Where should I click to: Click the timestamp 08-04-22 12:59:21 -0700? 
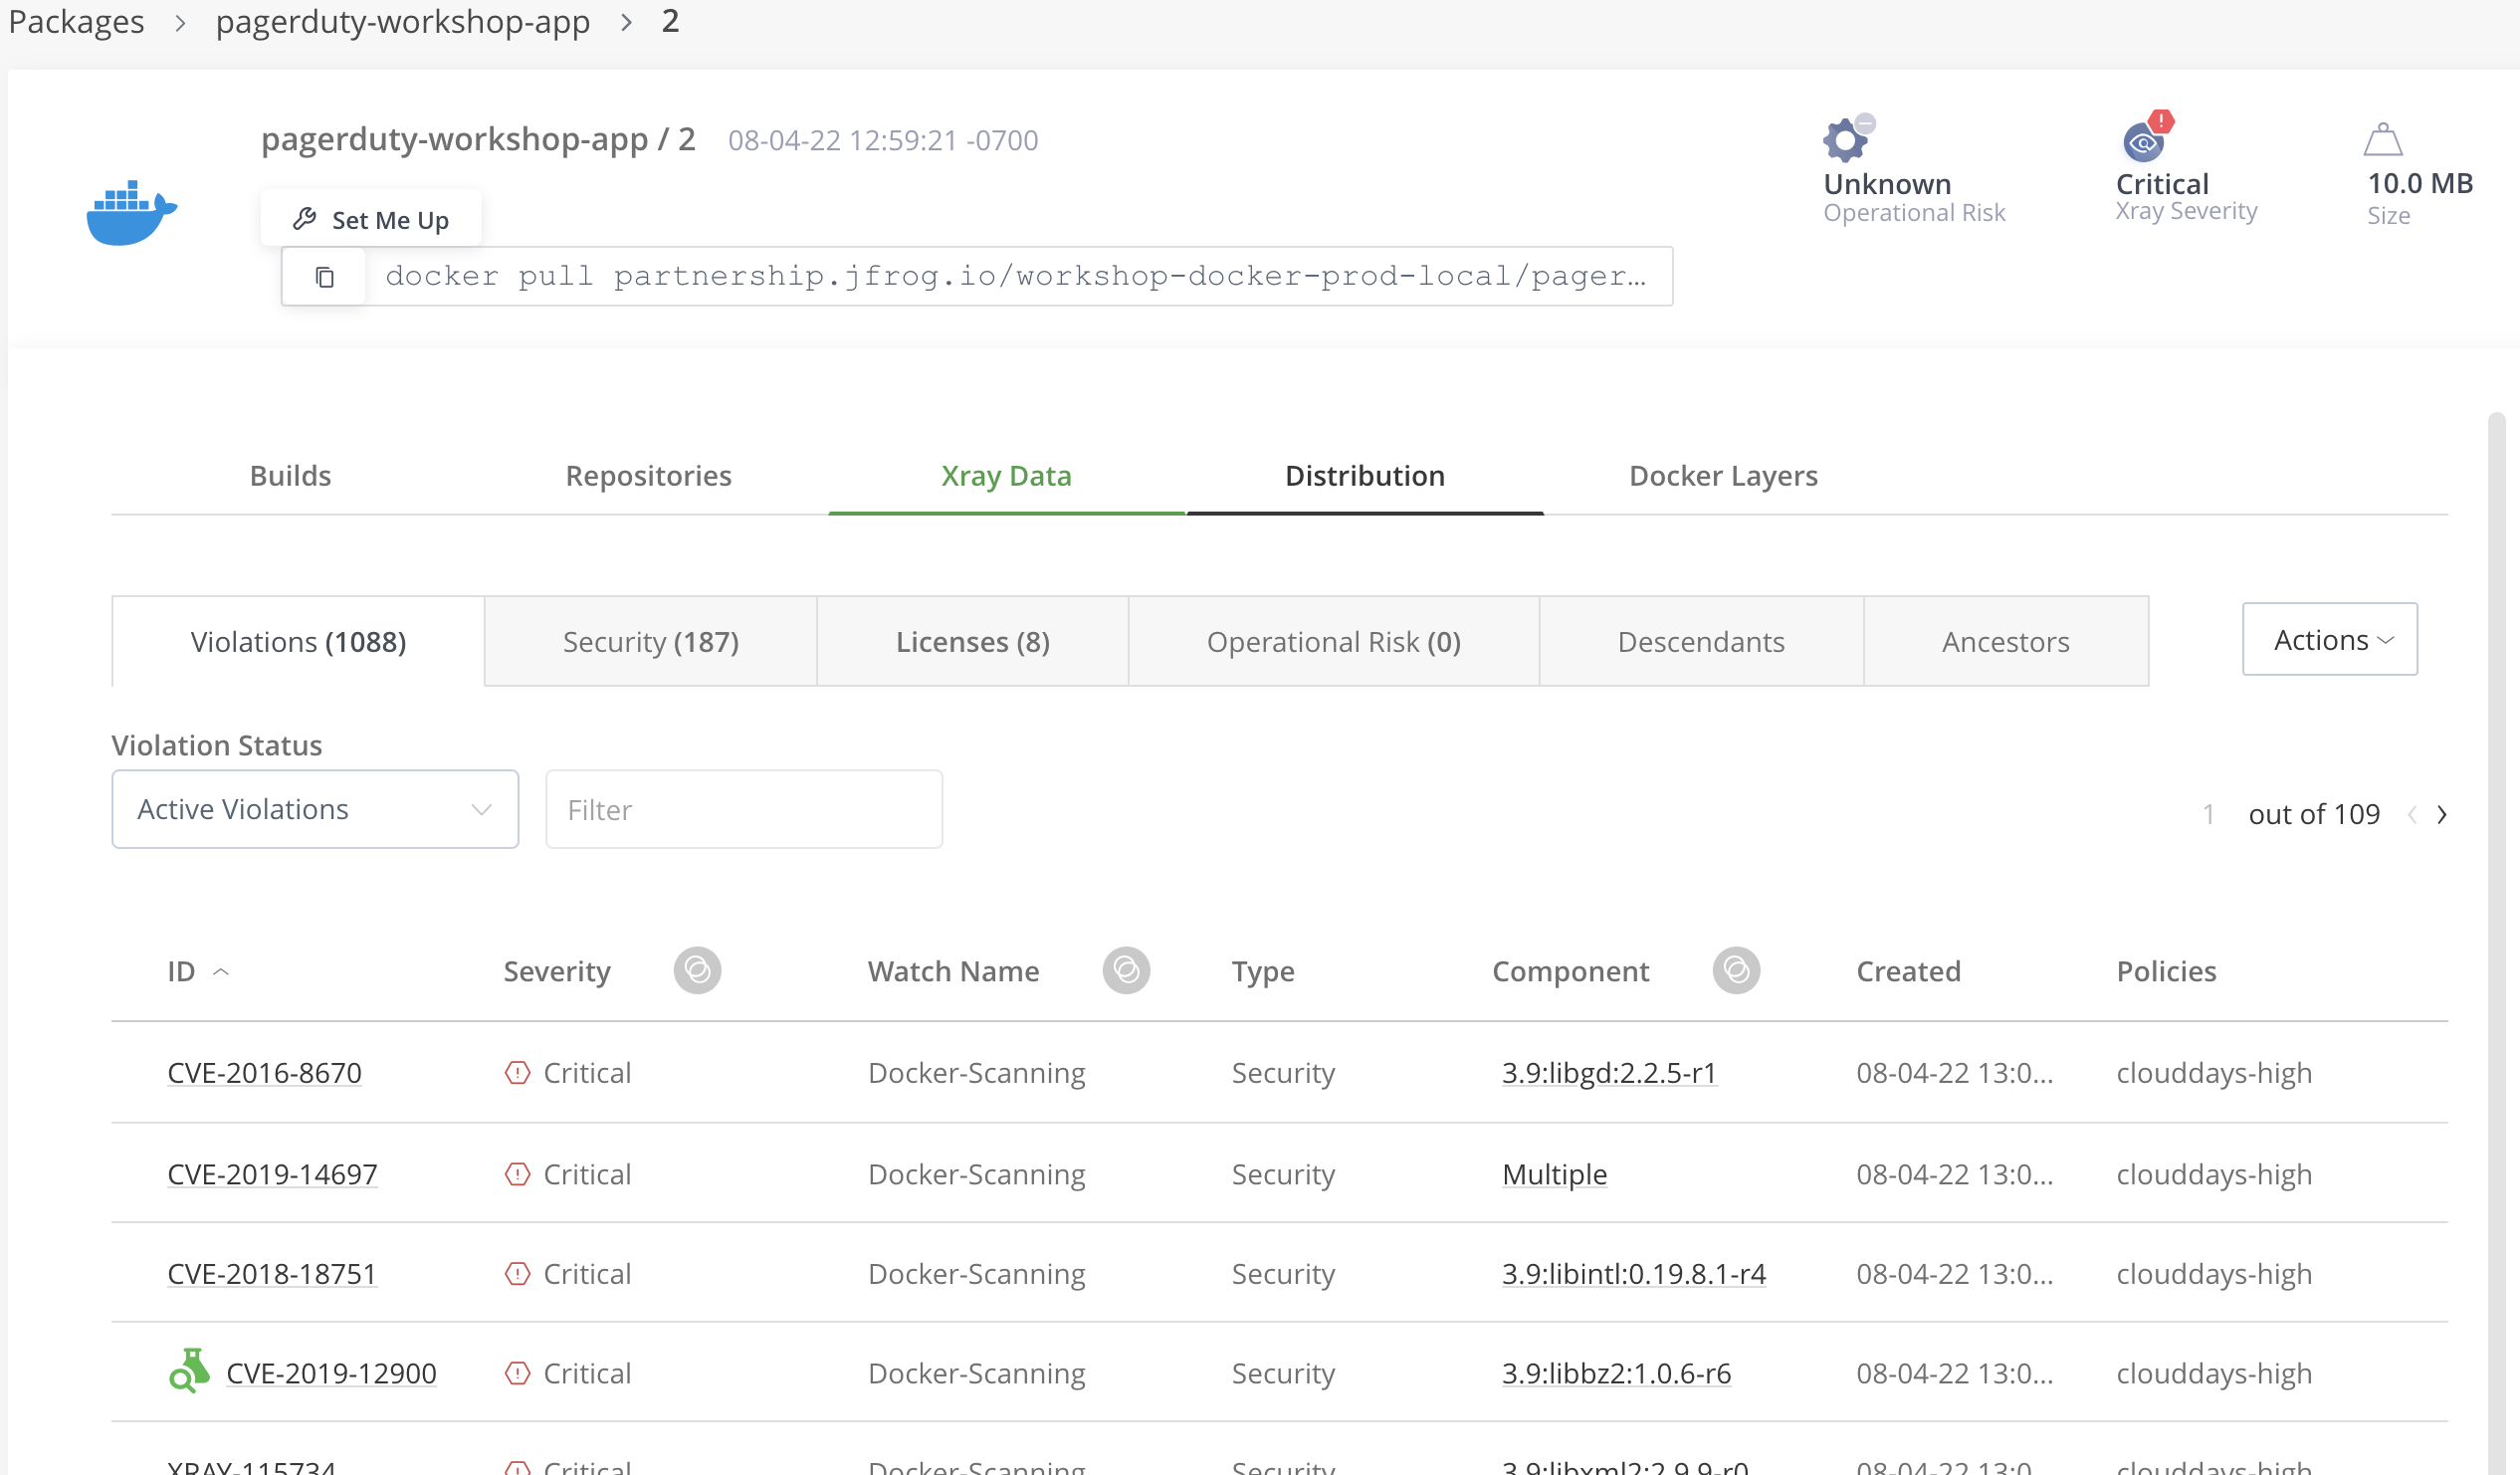click(x=883, y=140)
